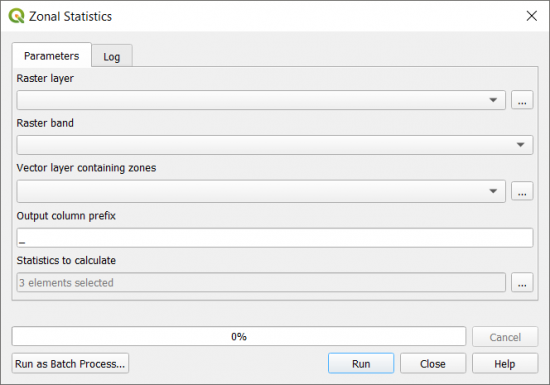
Task: Open Help for Zonal Statistics
Action: point(505,364)
